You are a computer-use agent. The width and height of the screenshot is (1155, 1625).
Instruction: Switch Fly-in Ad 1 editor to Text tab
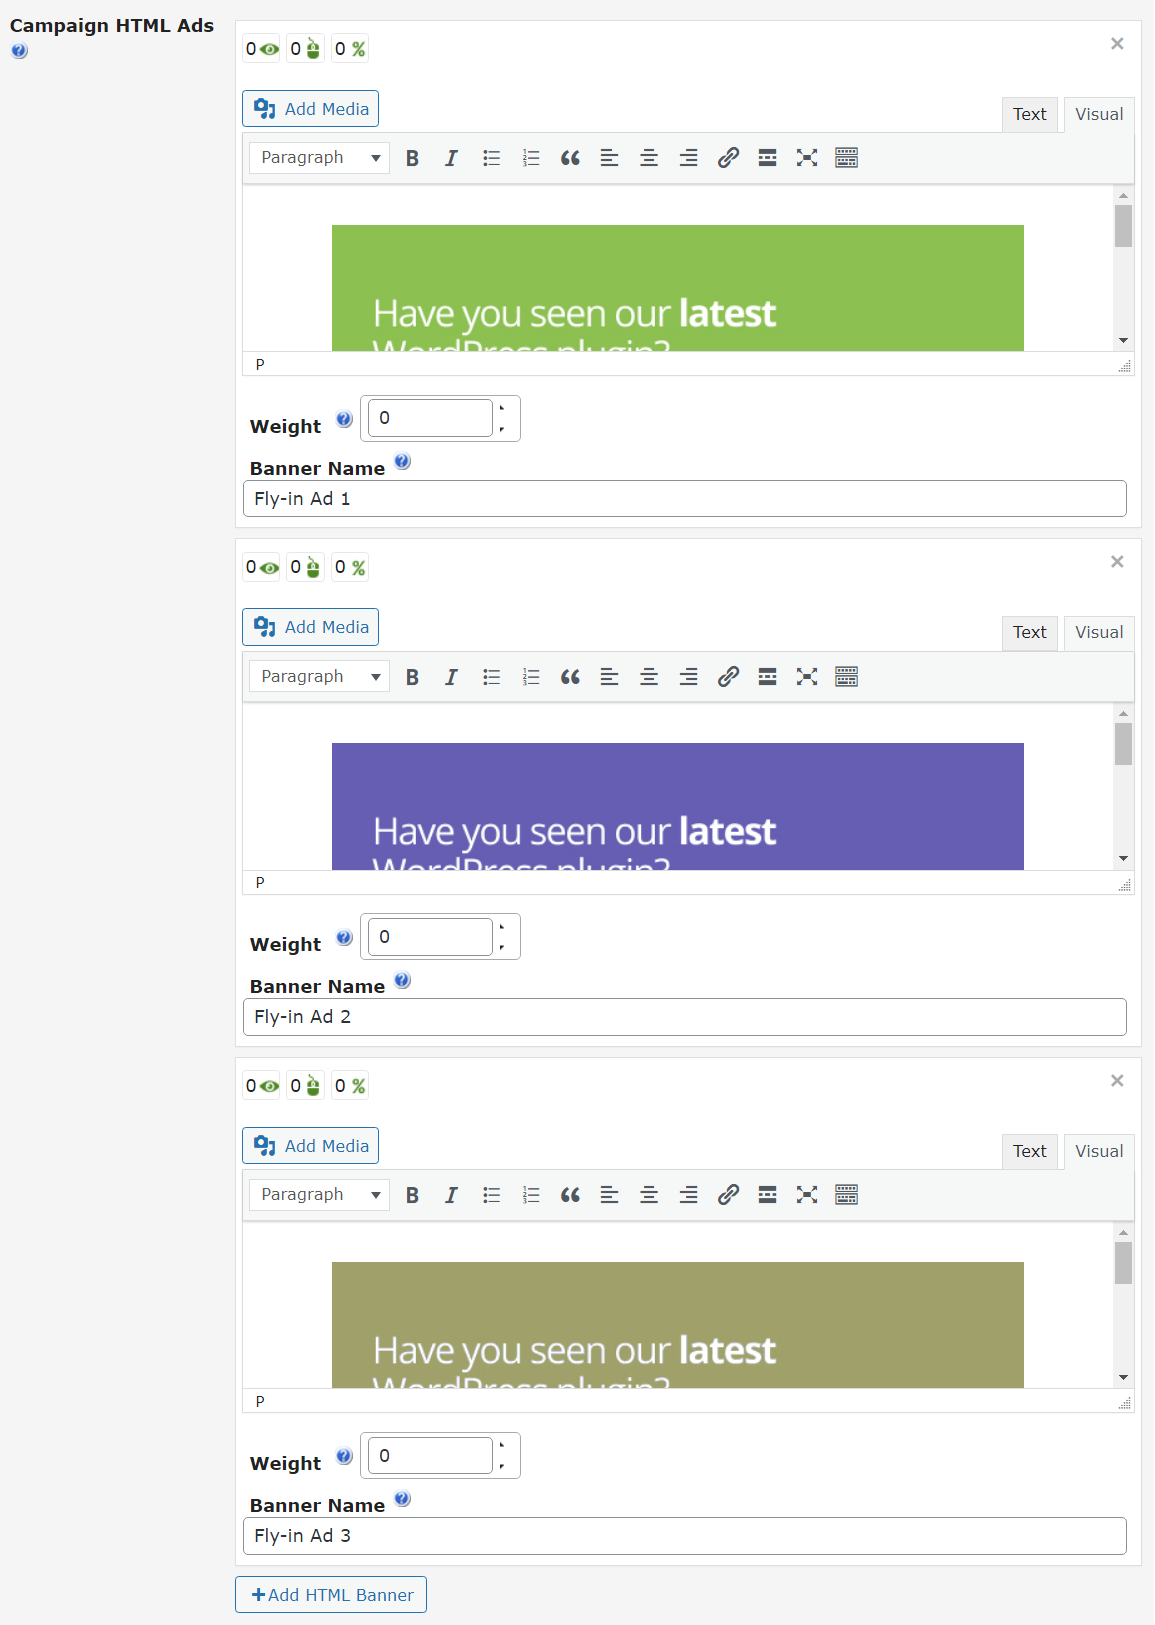click(1030, 114)
